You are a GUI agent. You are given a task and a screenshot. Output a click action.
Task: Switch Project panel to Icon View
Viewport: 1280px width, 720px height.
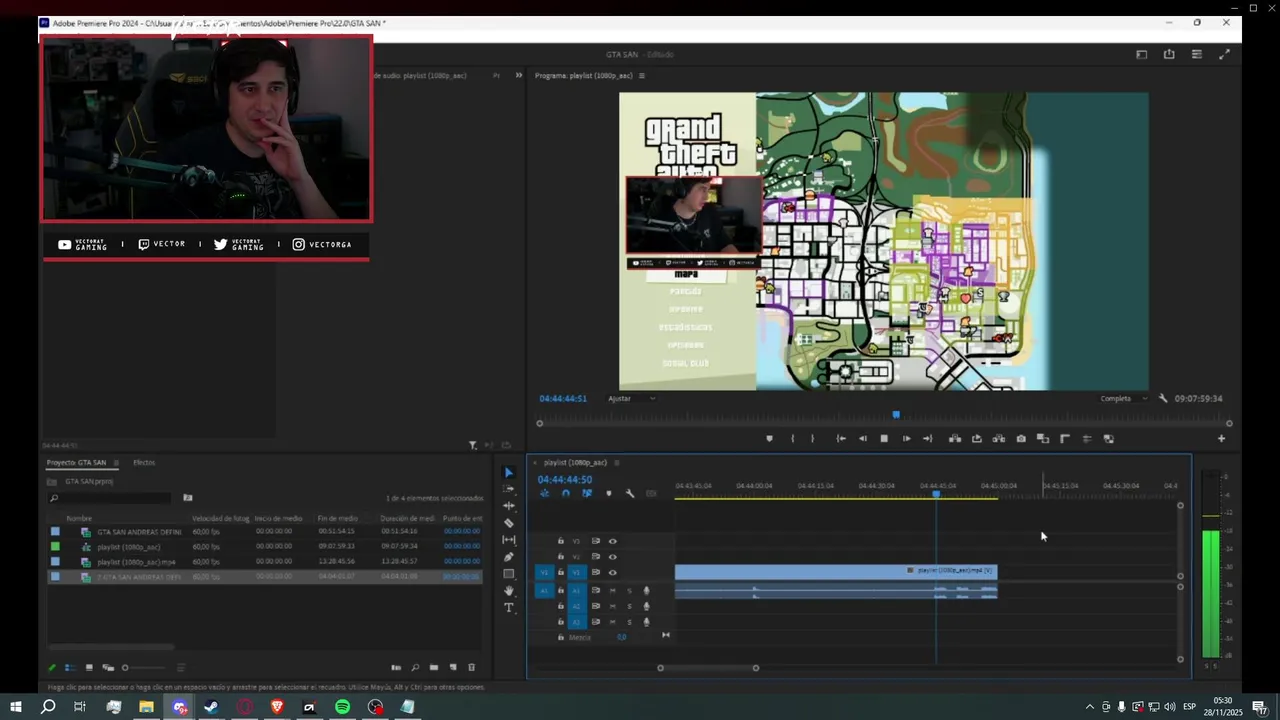click(89, 667)
